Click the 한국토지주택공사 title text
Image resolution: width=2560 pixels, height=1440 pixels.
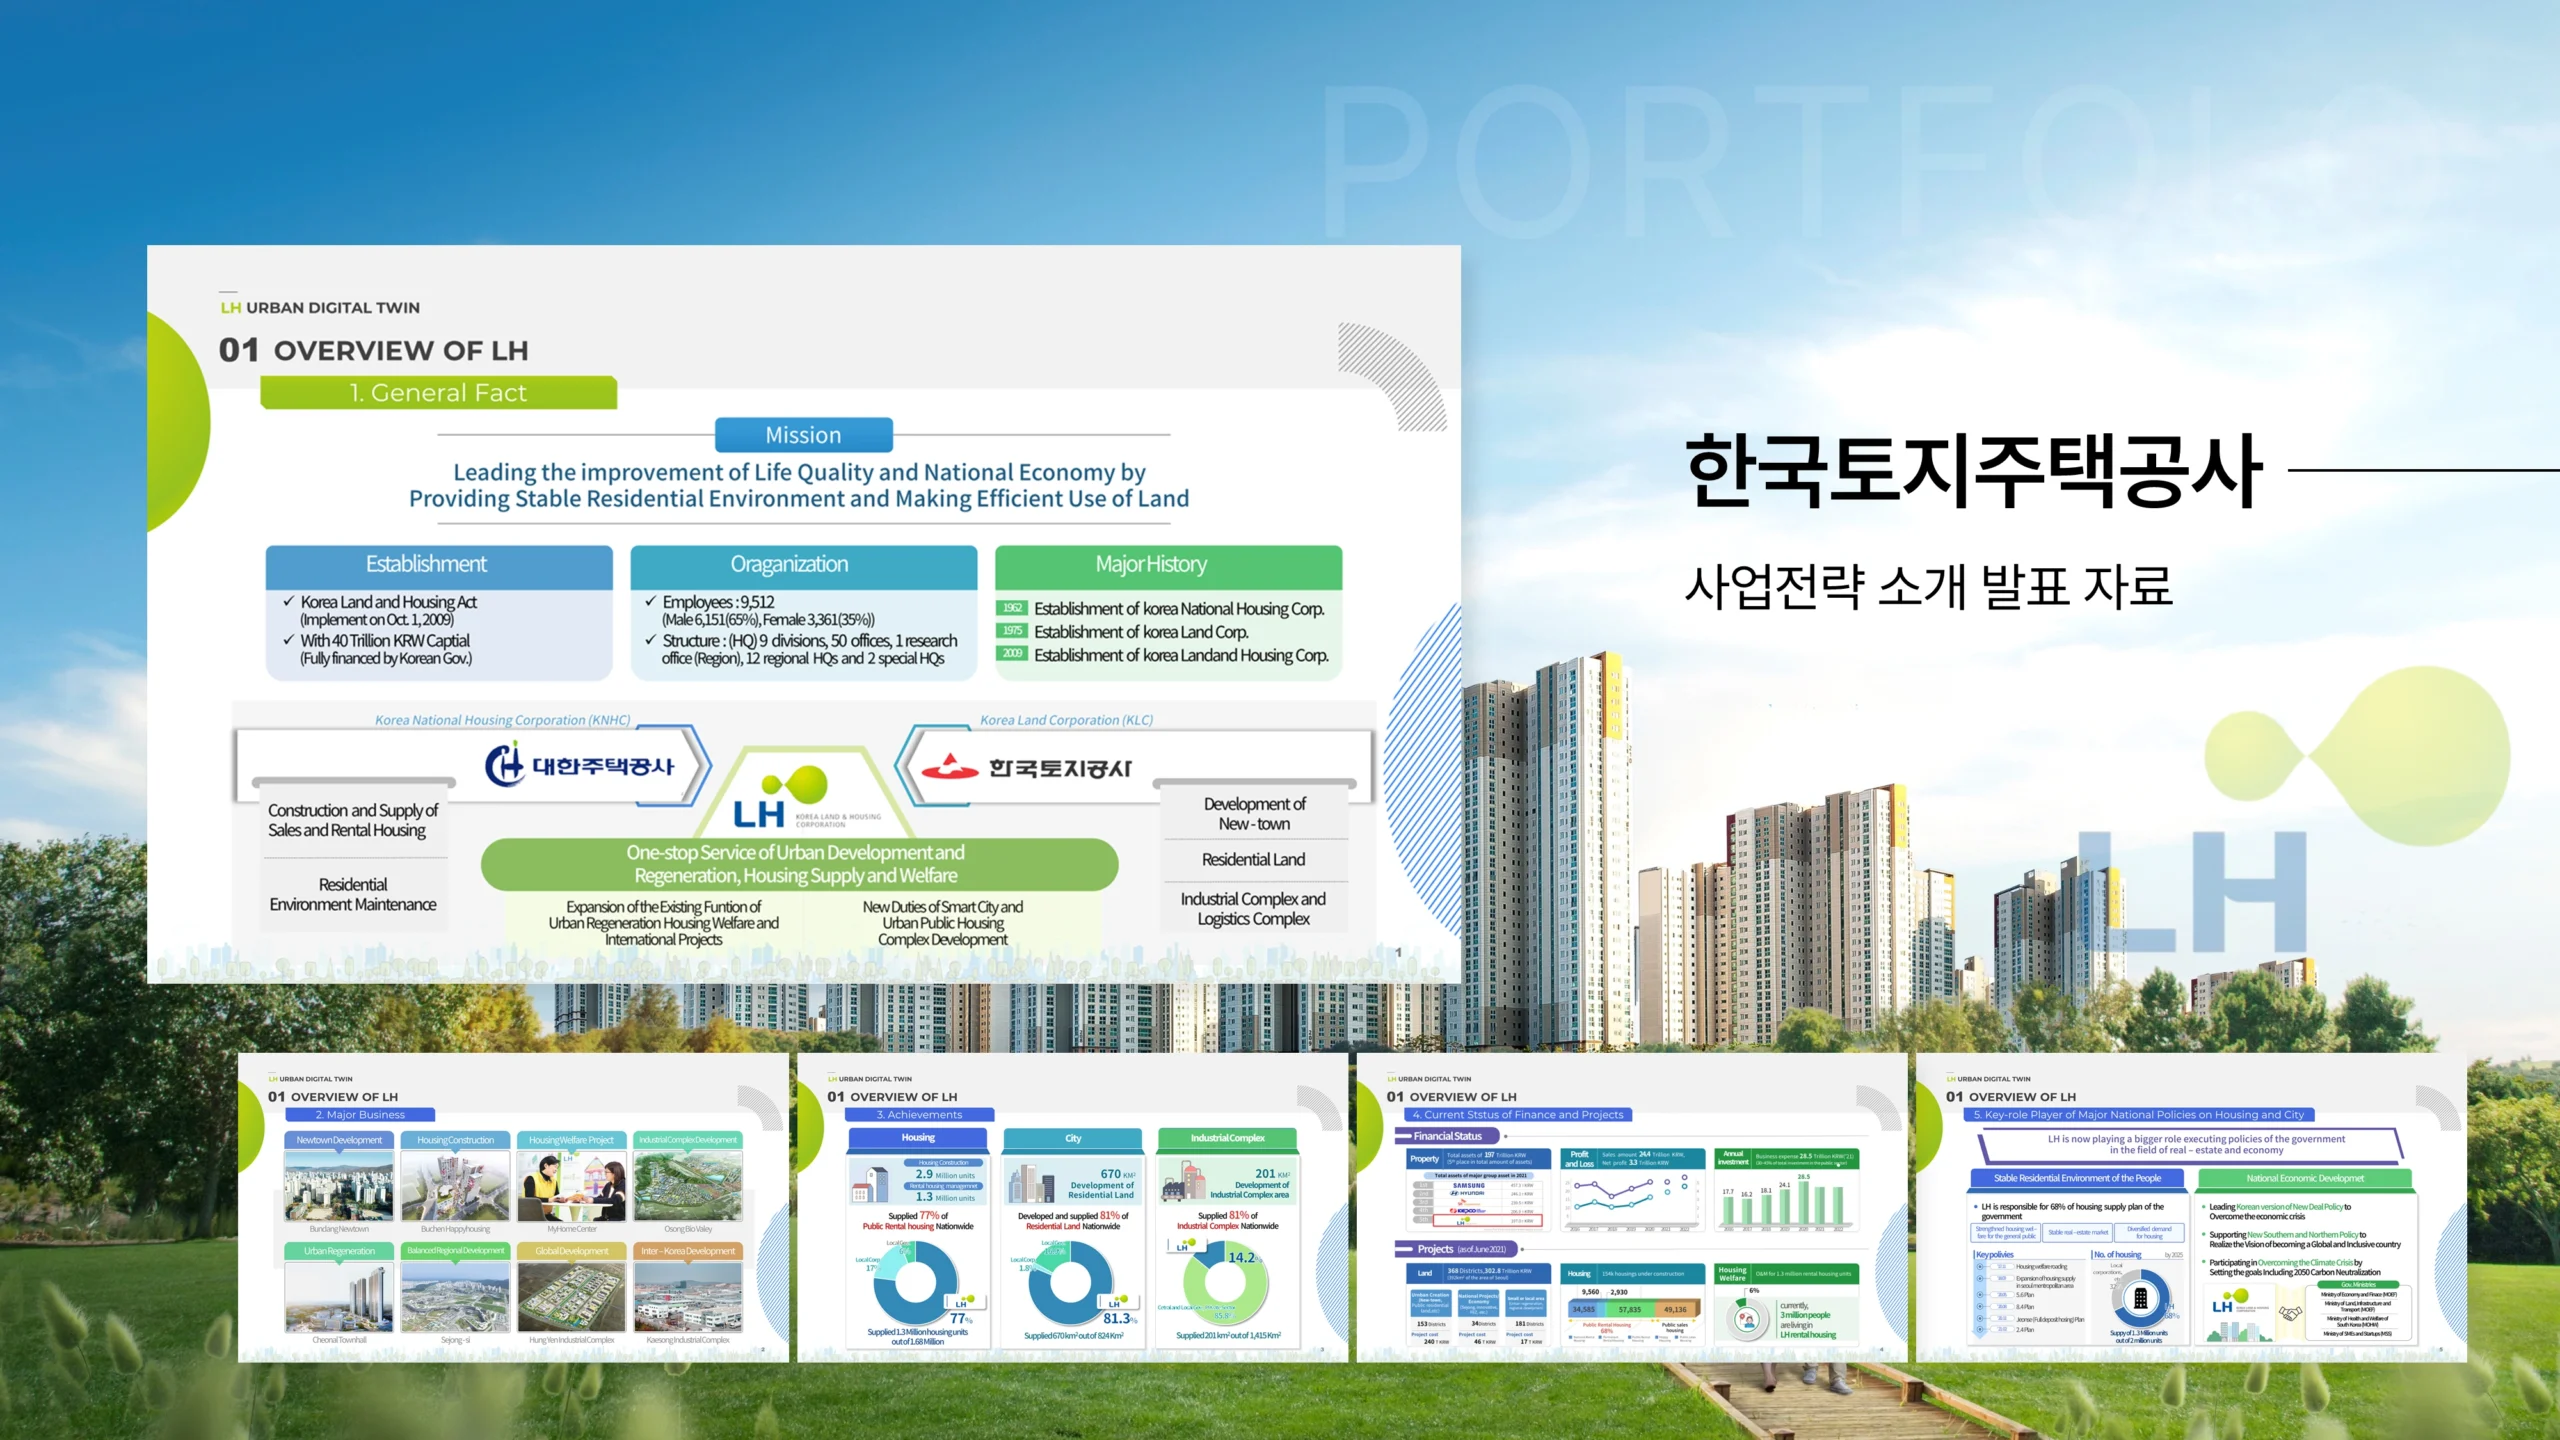point(1972,472)
